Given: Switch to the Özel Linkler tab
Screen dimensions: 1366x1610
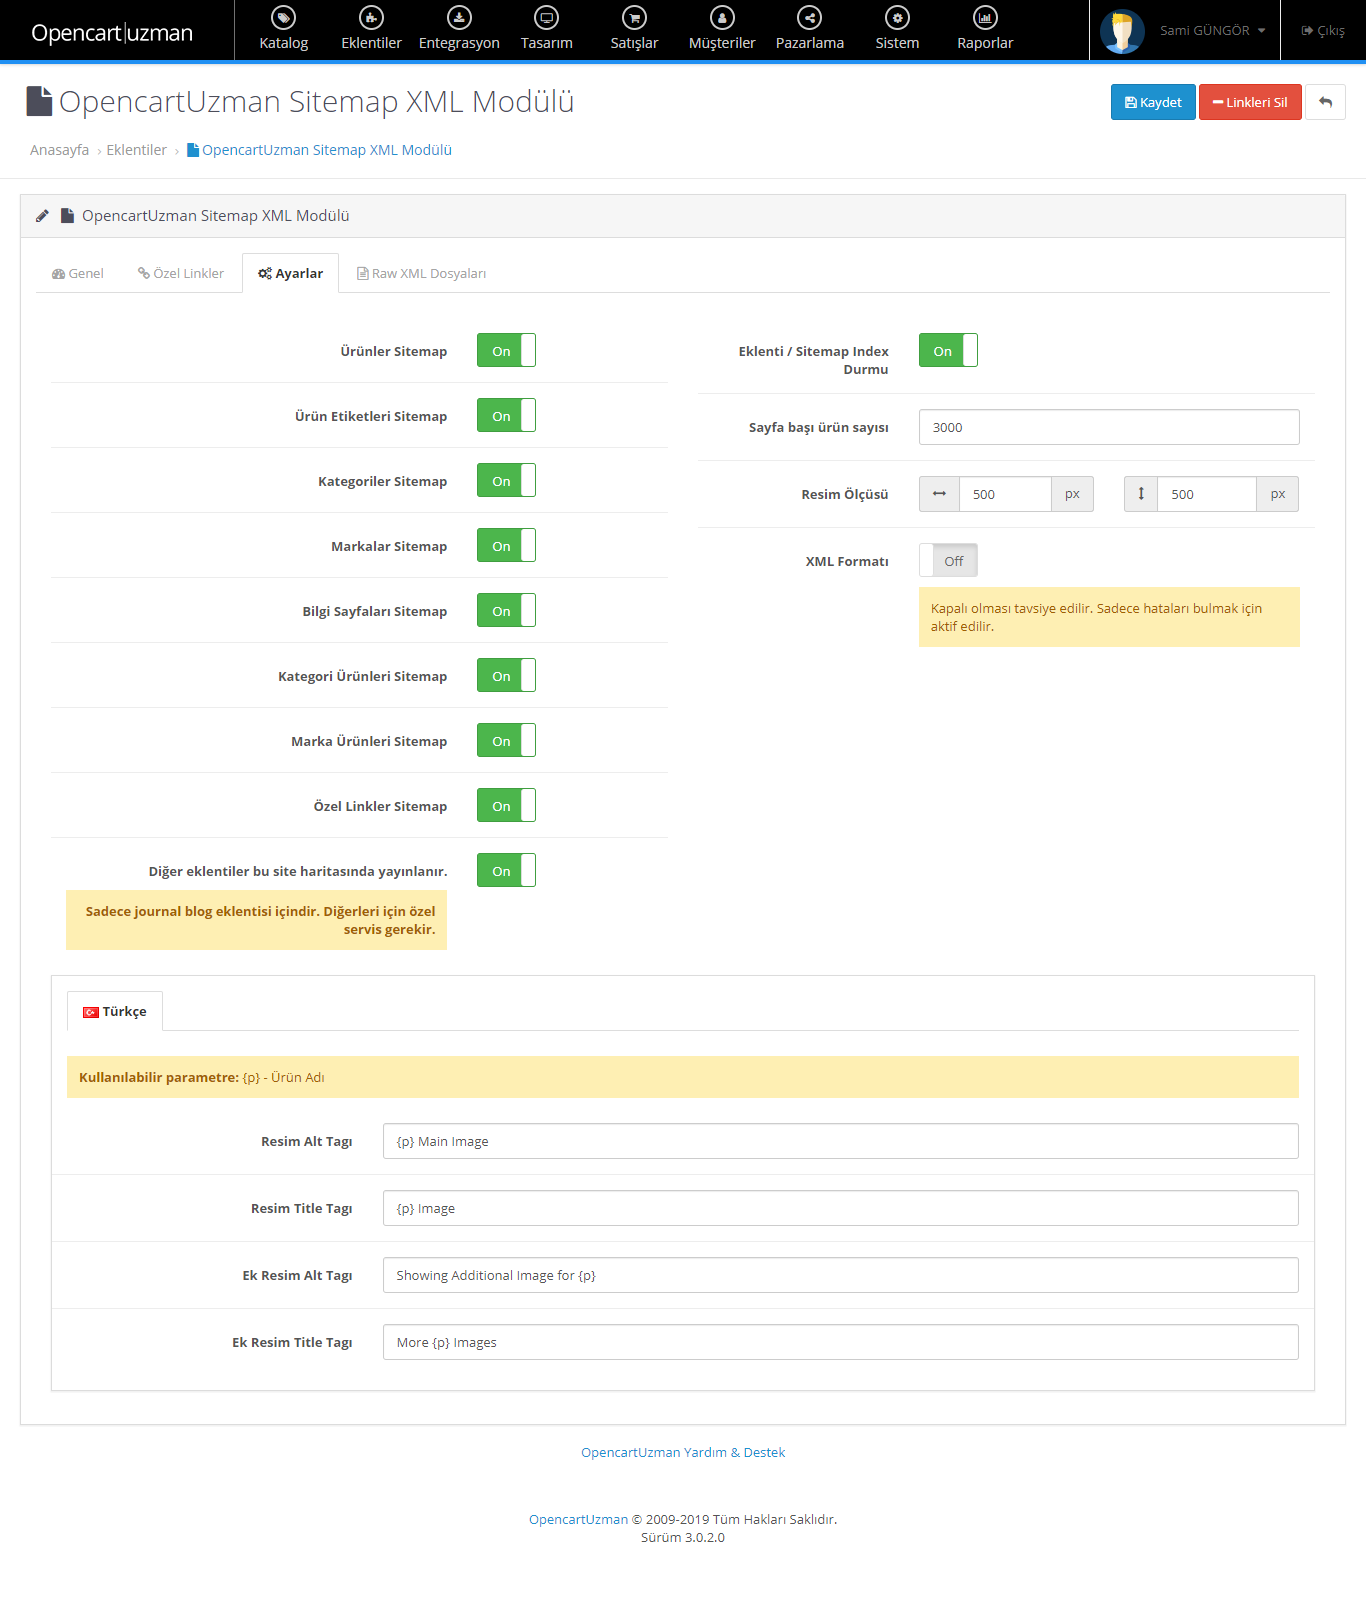Looking at the screenshot, I should point(181,274).
